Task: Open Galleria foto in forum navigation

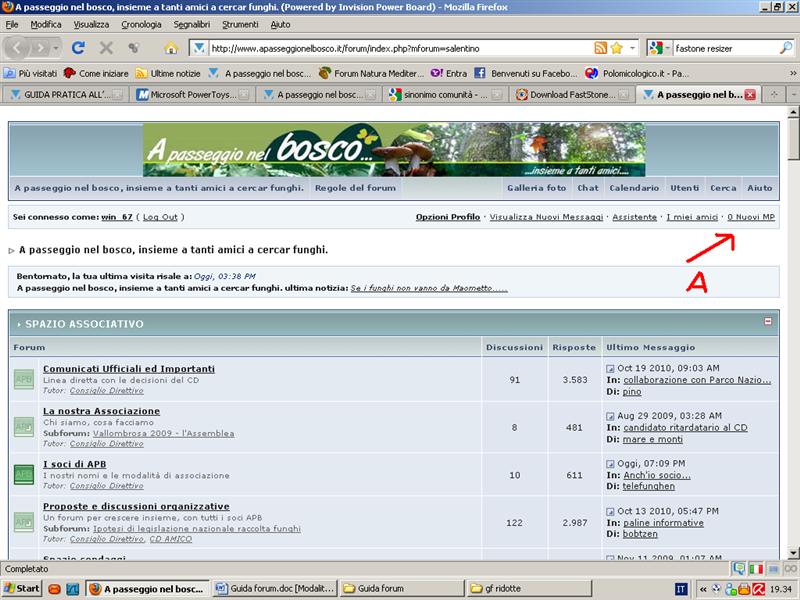Action: point(536,188)
